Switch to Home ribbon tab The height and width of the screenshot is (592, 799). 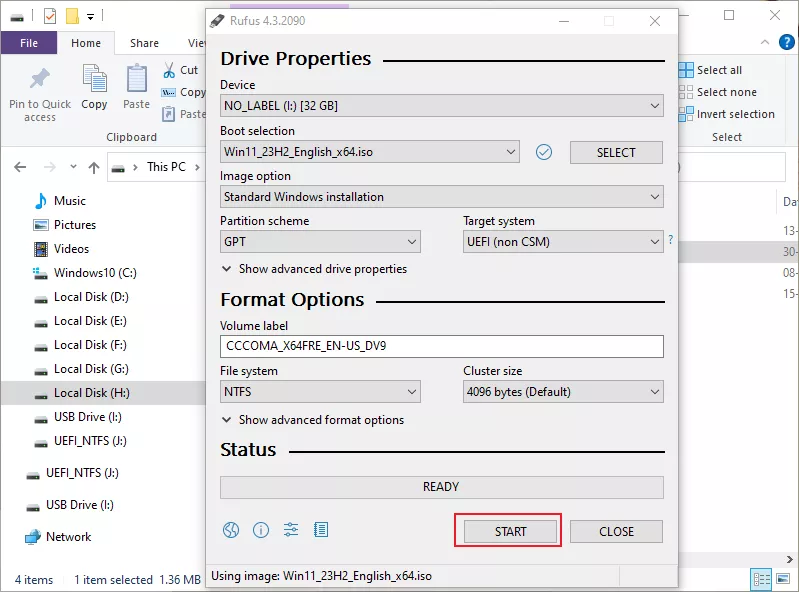pyautogui.click(x=86, y=43)
